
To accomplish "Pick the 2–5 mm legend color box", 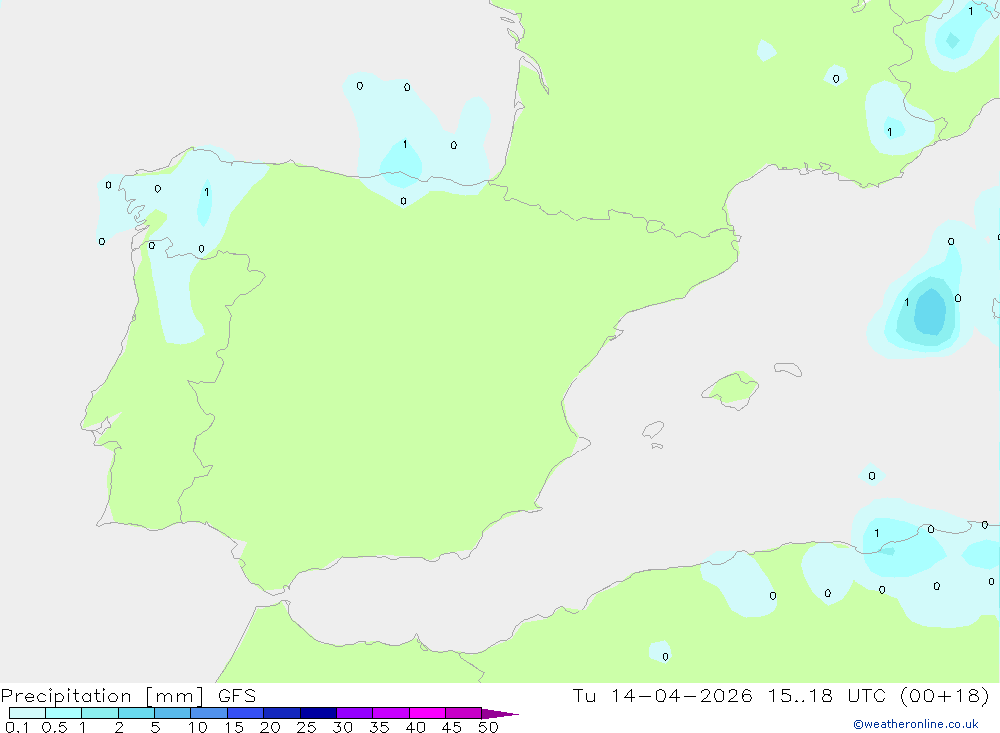I will [136, 713].
